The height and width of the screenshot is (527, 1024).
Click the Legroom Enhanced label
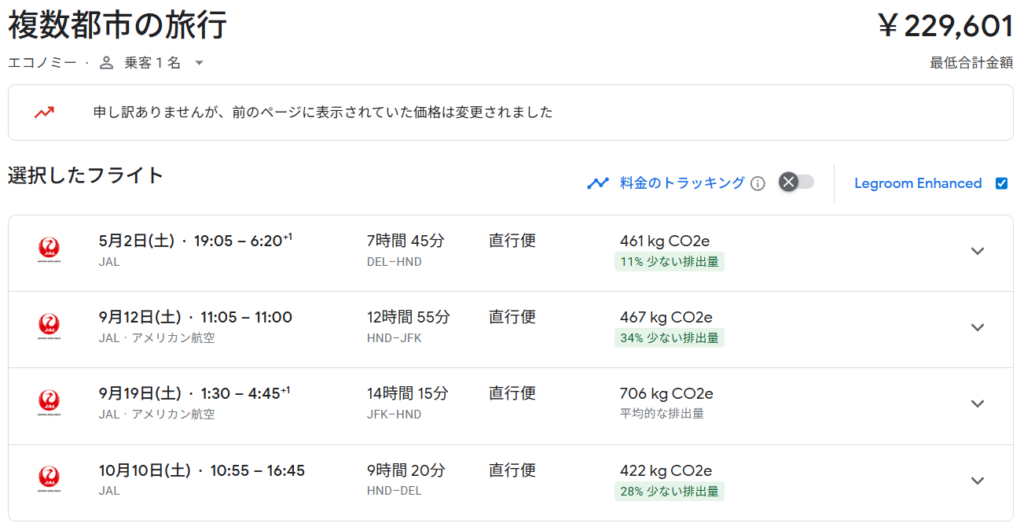(917, 183)
